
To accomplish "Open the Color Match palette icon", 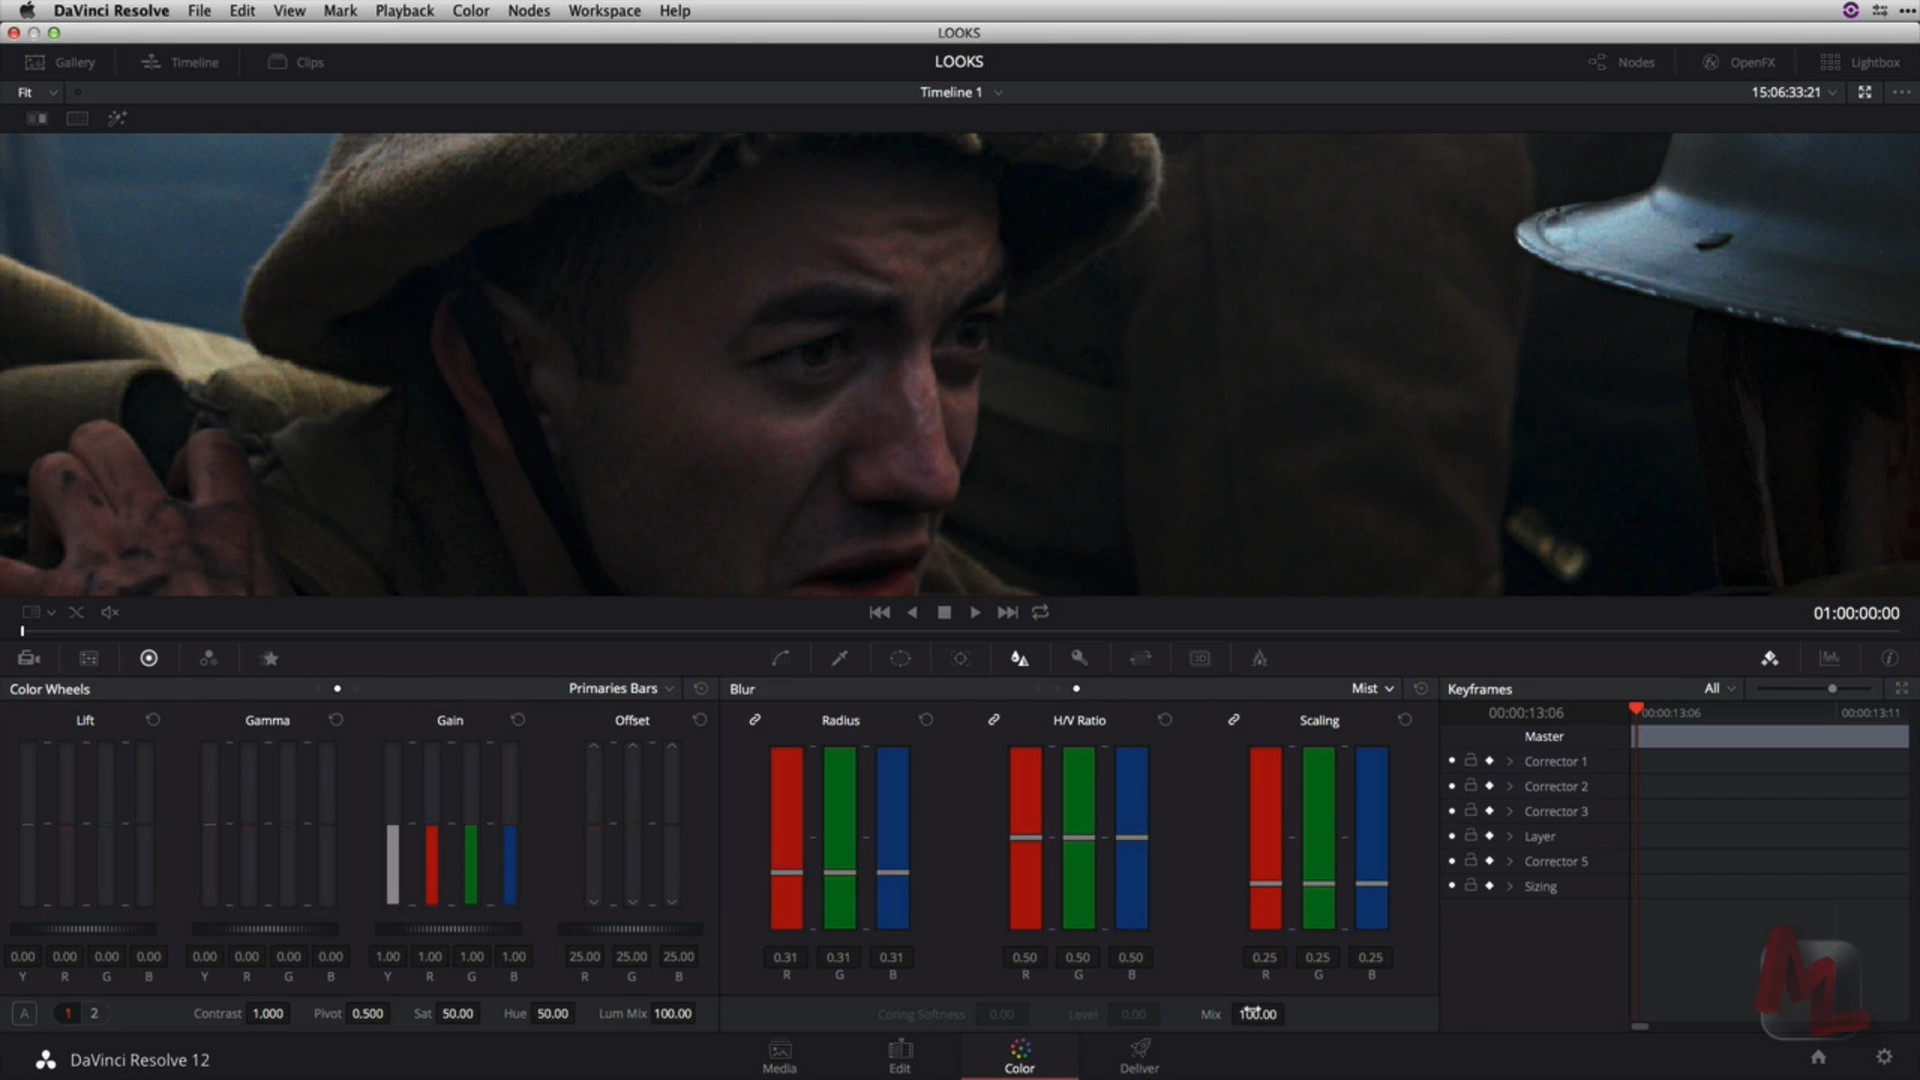I will point(89,658).
